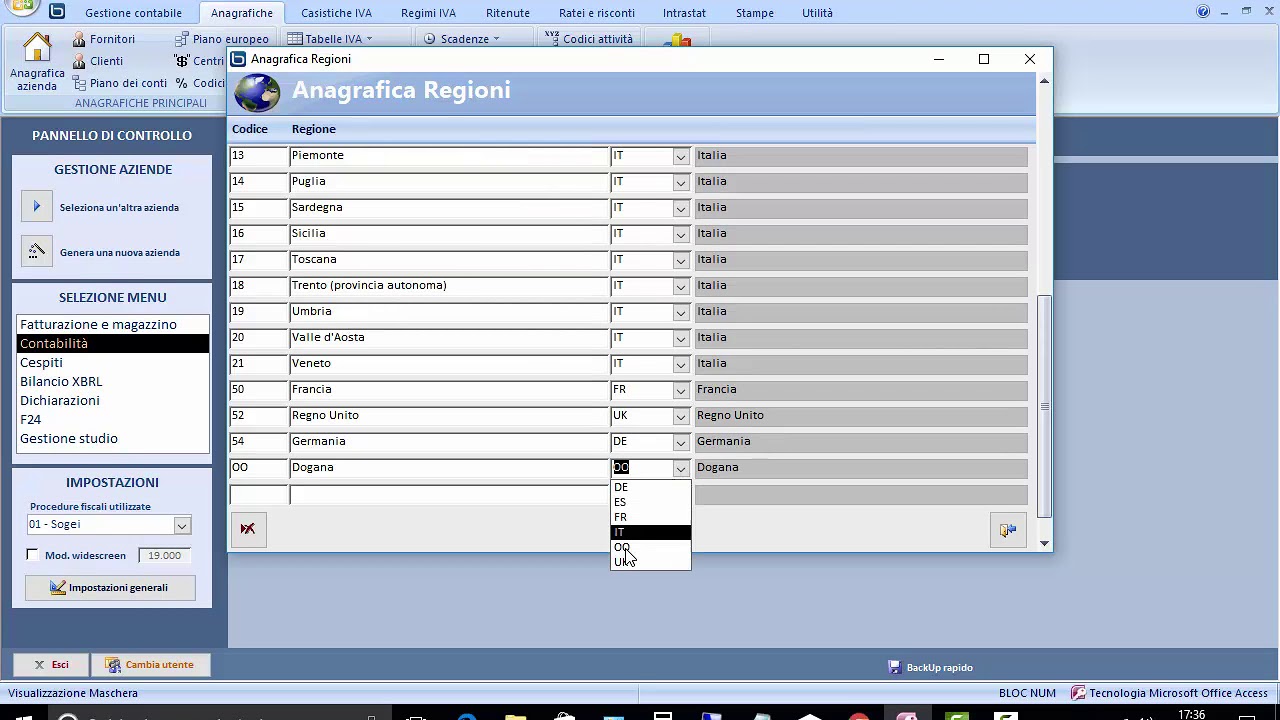Open the Ritenute ribbon tab
Image resolution: width=1280 pixels, height=720 pixels.
click(x=507, y=13)
